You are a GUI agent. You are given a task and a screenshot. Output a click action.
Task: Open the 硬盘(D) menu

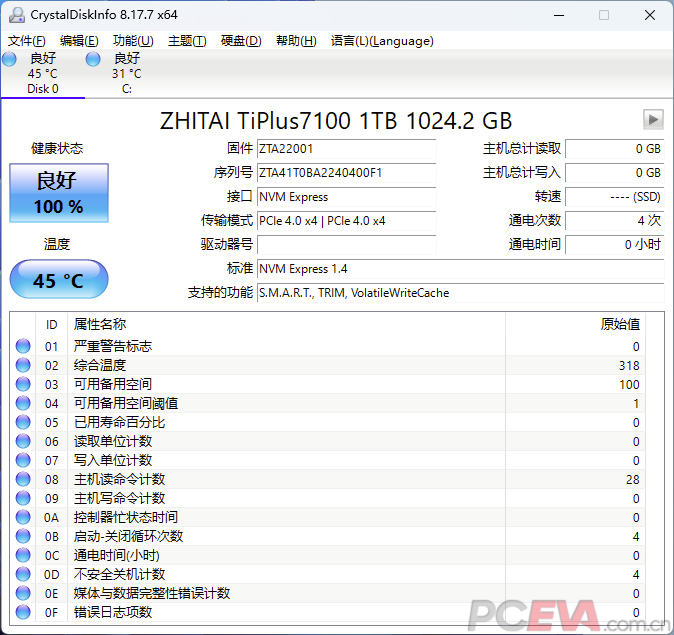[241, 41]
